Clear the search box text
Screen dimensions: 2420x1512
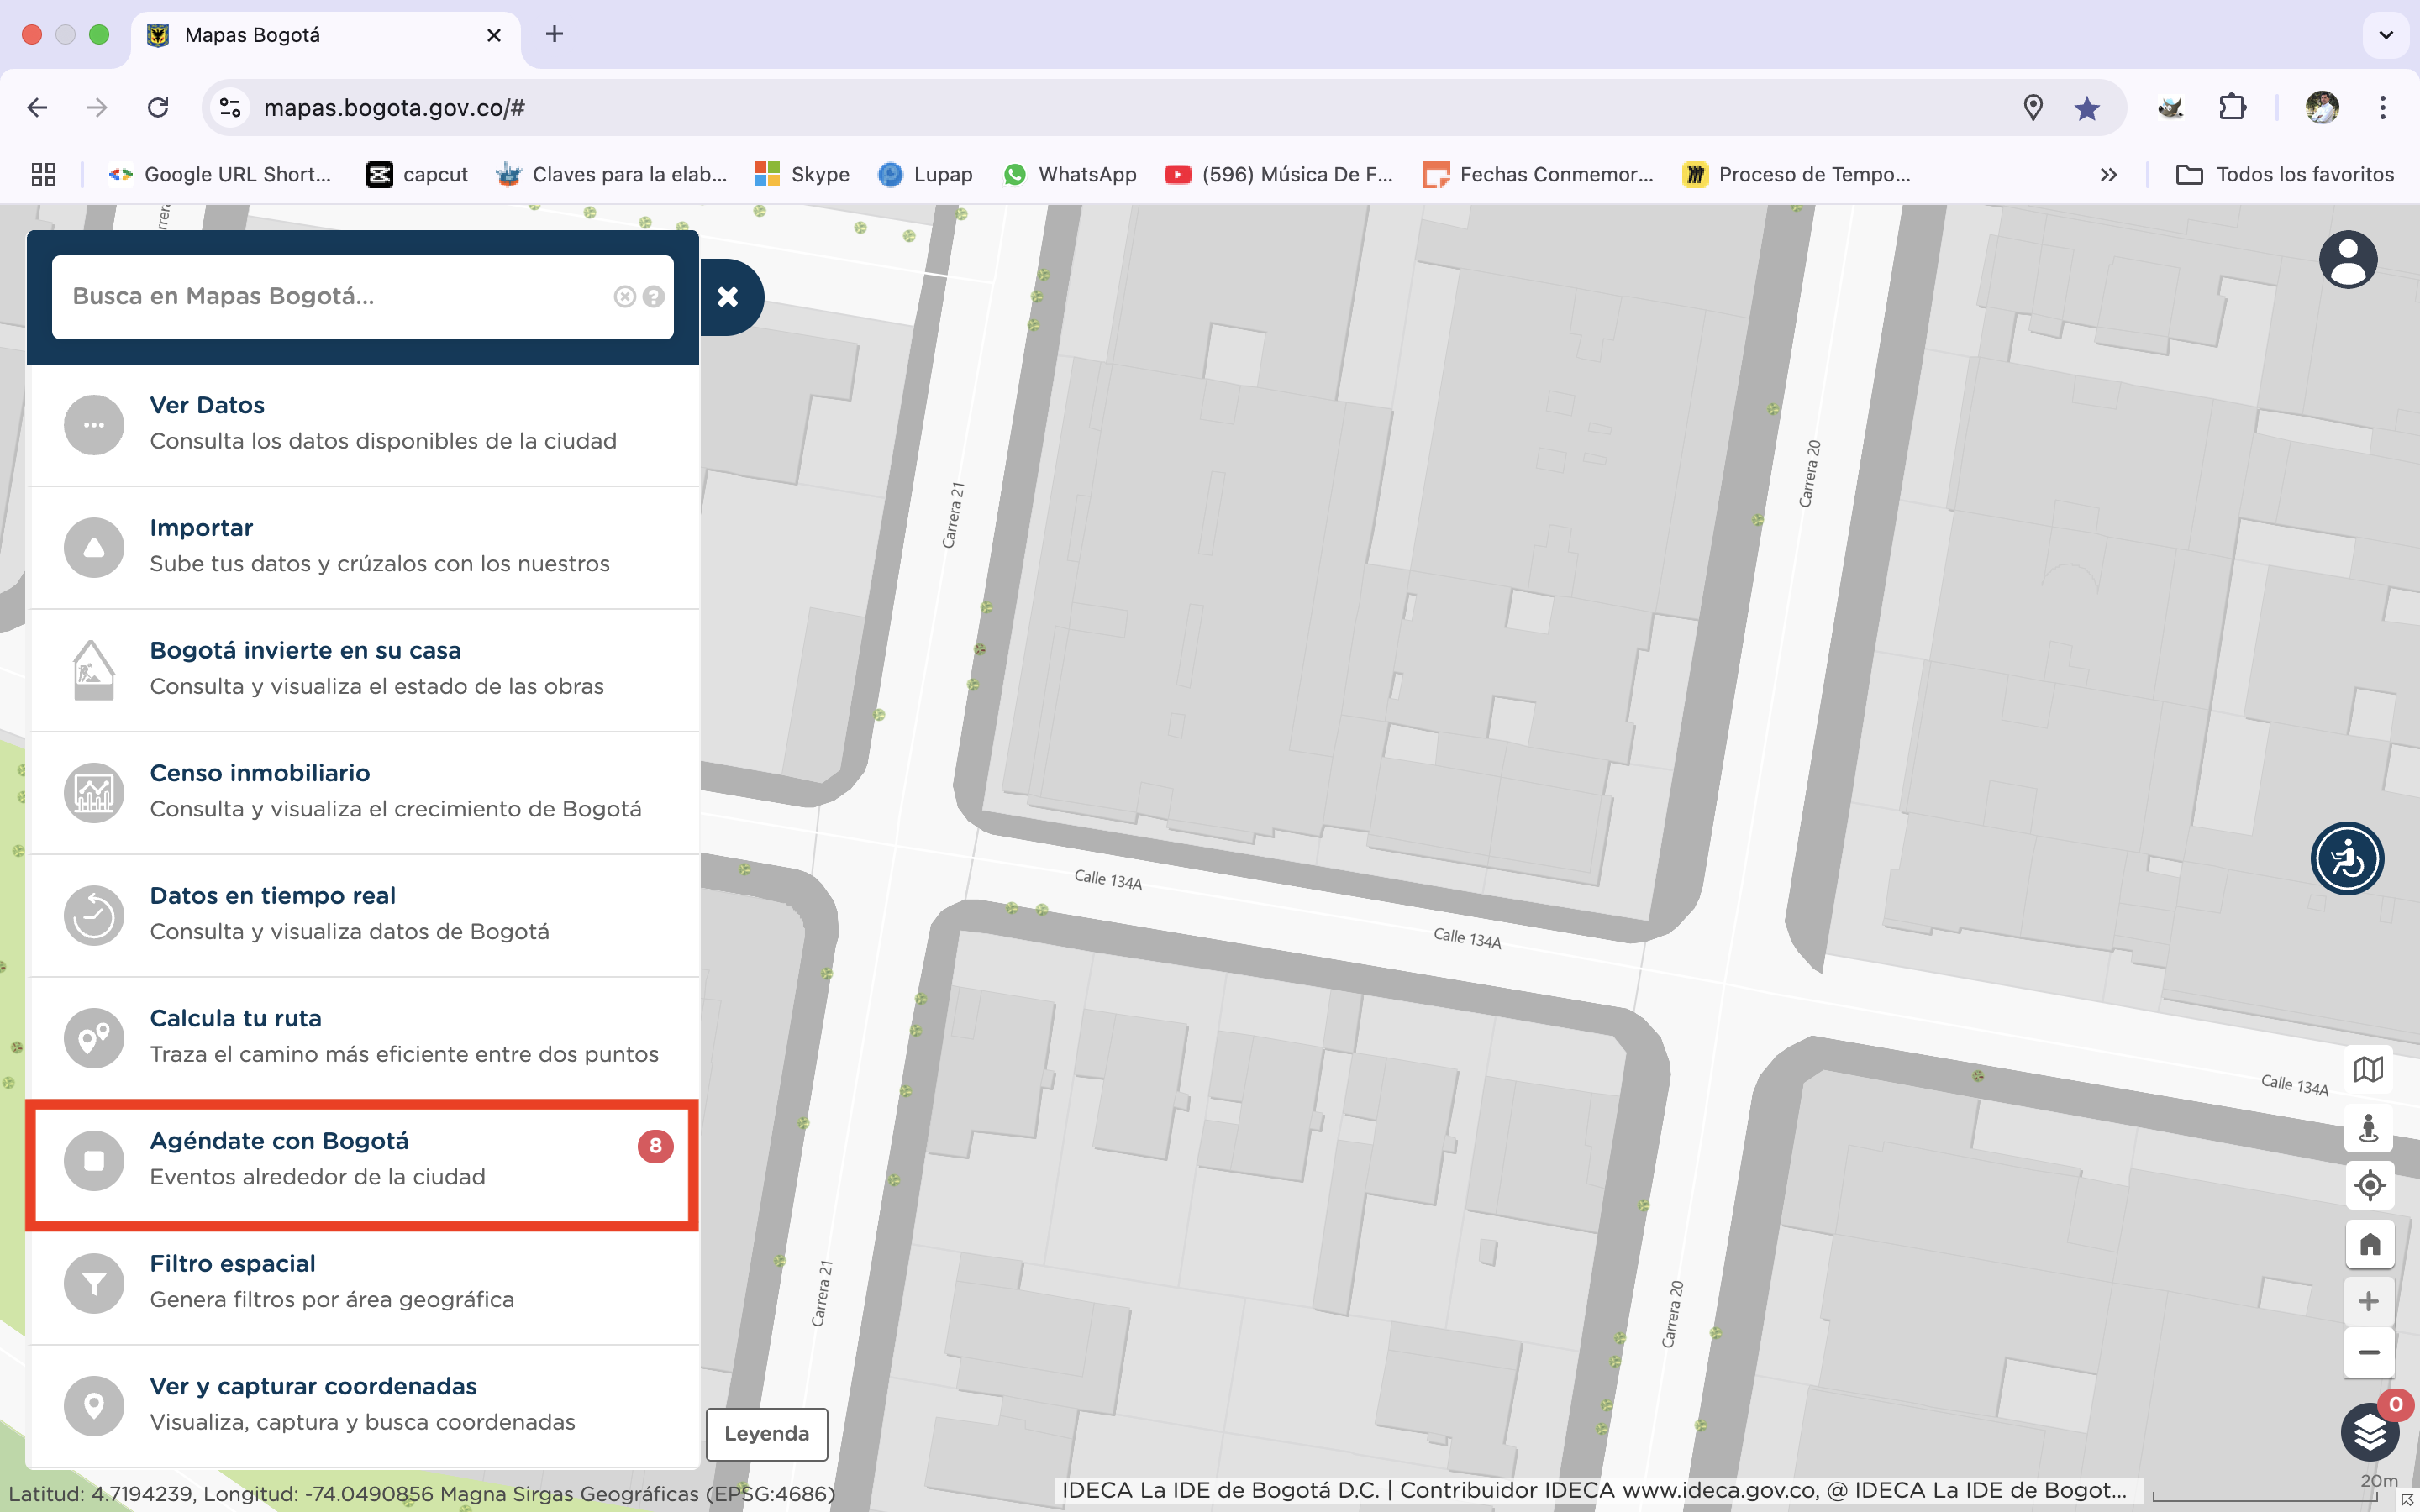pyautogui.click(x=624, y=296)
